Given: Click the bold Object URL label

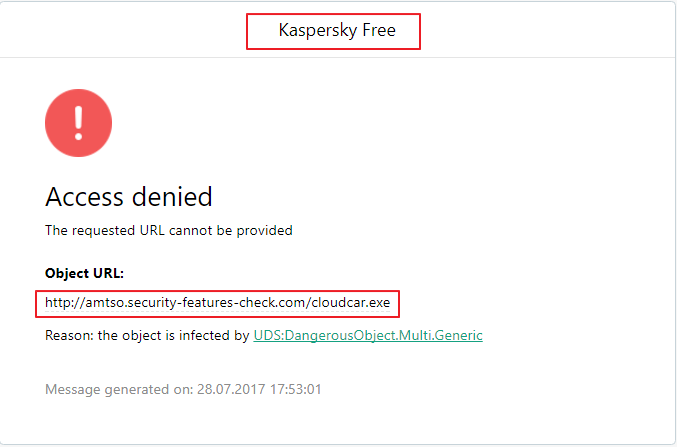Looking at the screenshot, I should [x=84, y=273].
